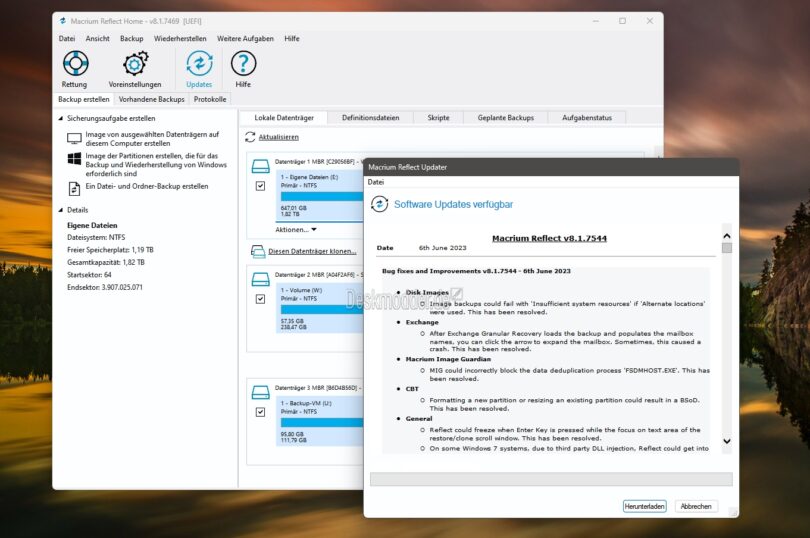Click Gesamtkapazität: 1,82 TB line

pyautogui.click(x=106, y=262)
